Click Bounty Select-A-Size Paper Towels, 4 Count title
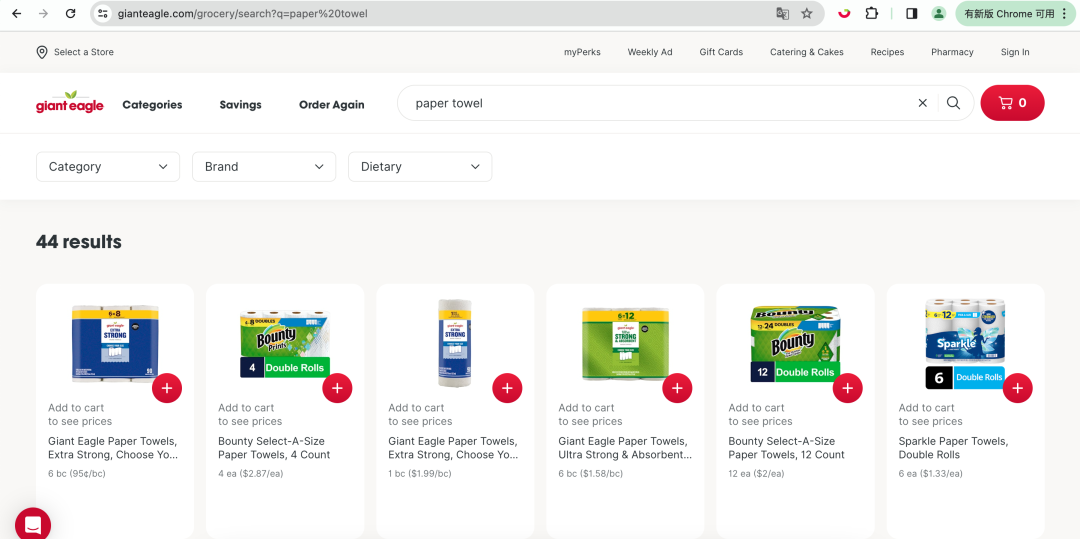Screen dimensions: 1080x539 click(274, 448)
